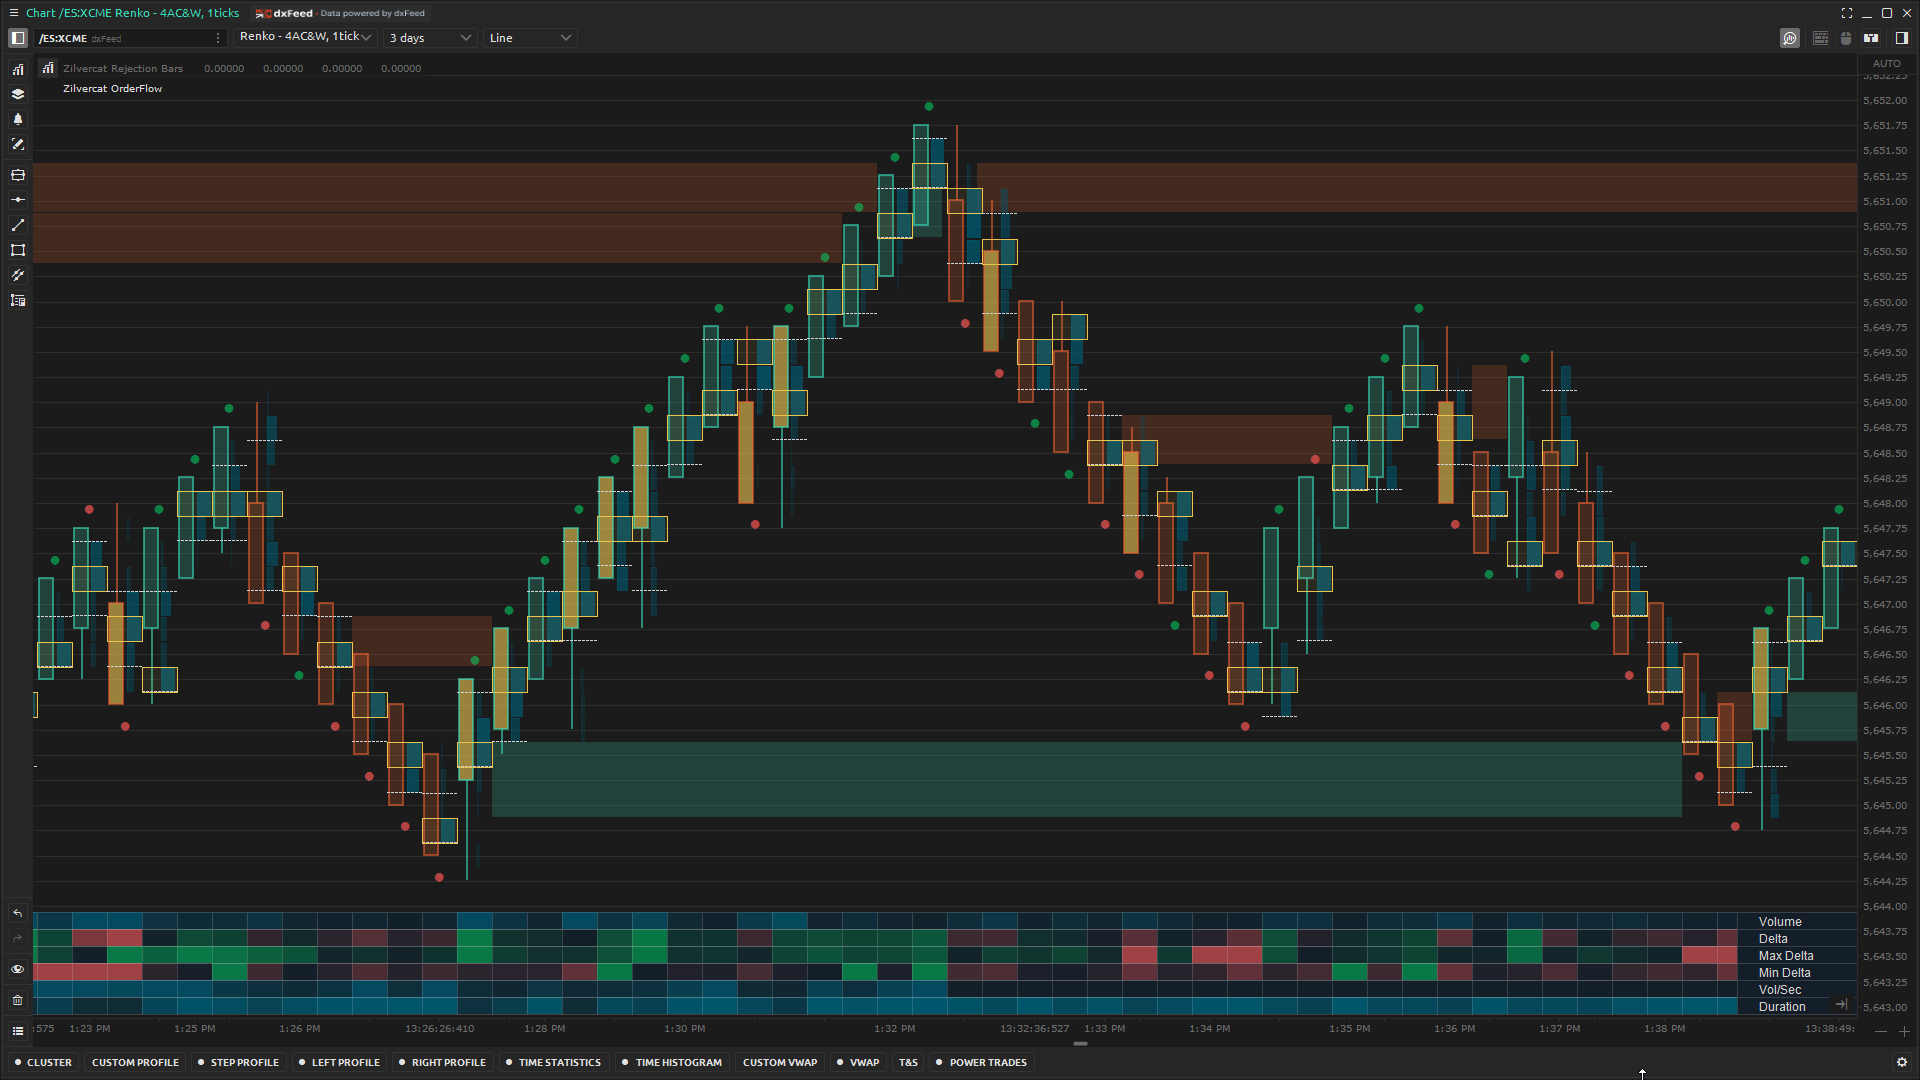Click the AUTO price scale button
This screenshot has height=1080, width=1920.
[1886, 63]
